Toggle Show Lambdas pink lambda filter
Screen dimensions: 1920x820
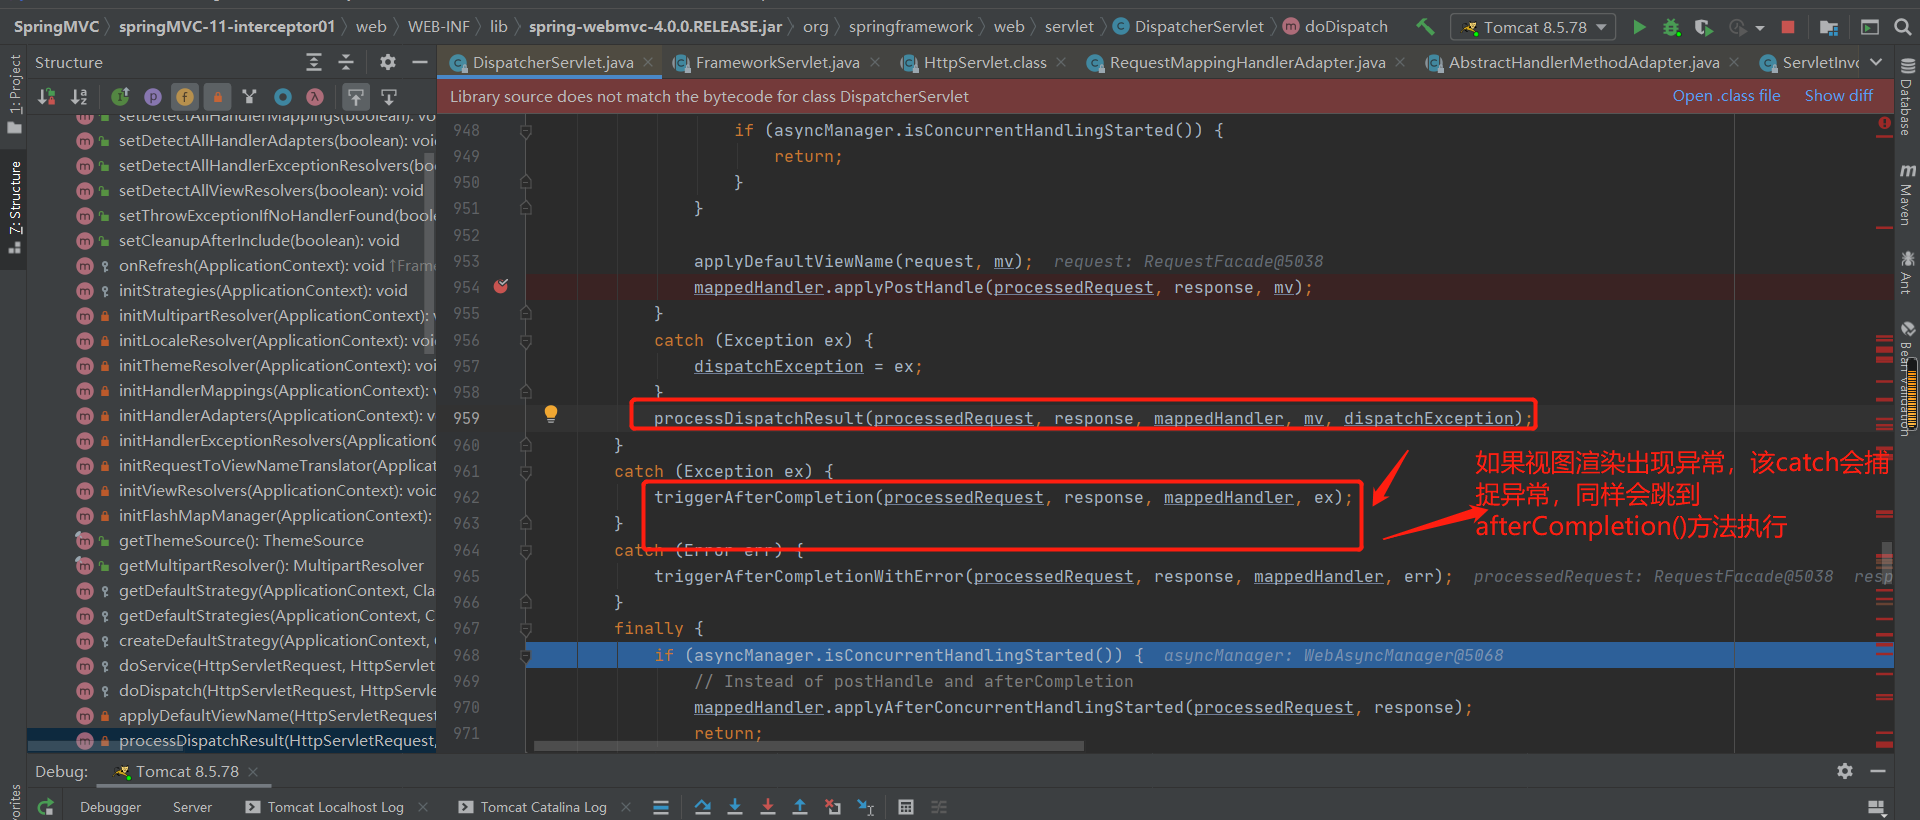coord(315,96)
